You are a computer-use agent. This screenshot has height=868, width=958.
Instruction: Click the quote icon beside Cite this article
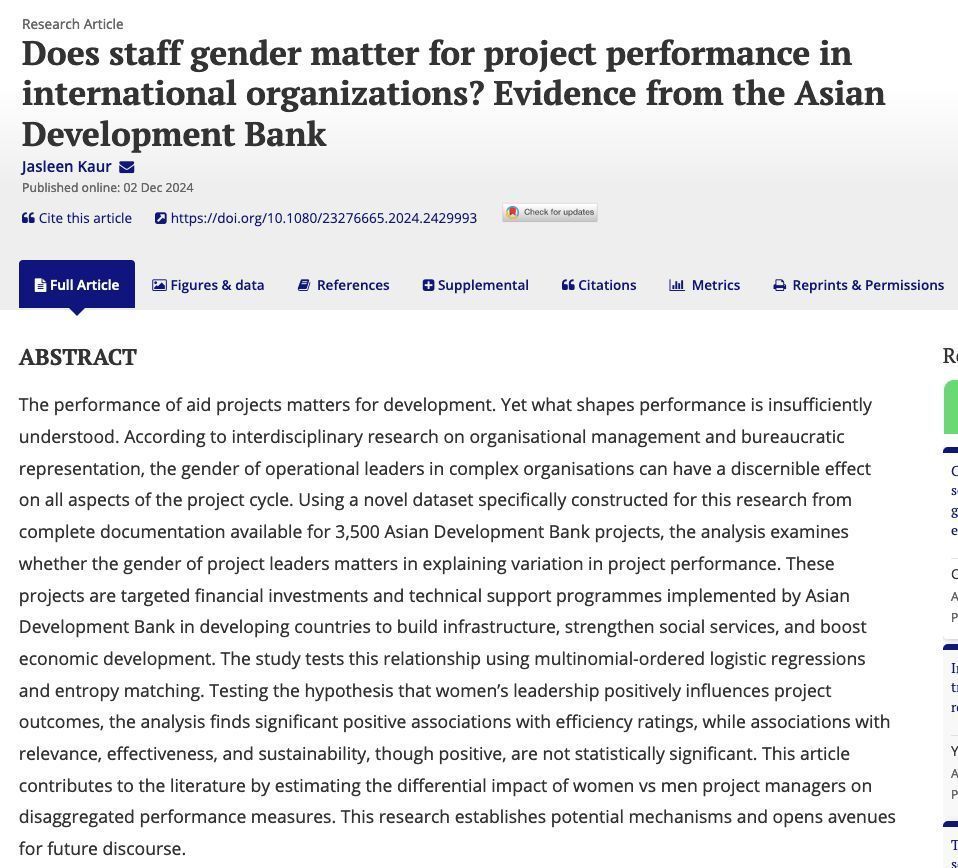pyautogui.click(x=28, y=218)
